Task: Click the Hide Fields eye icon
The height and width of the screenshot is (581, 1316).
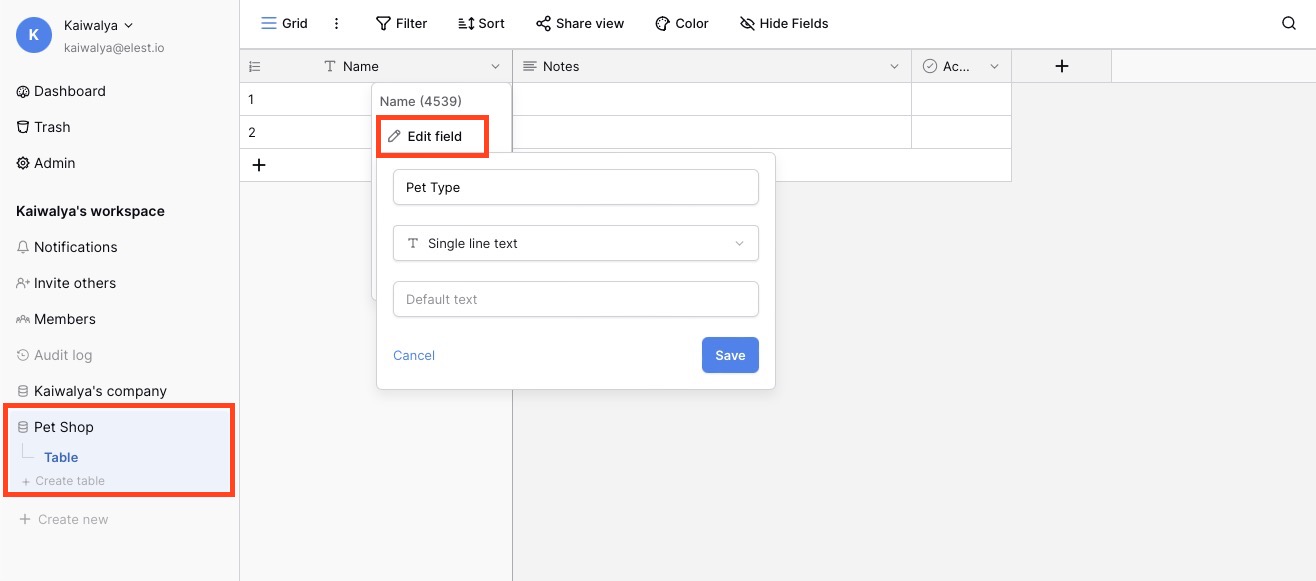Action: click(747, 23)
